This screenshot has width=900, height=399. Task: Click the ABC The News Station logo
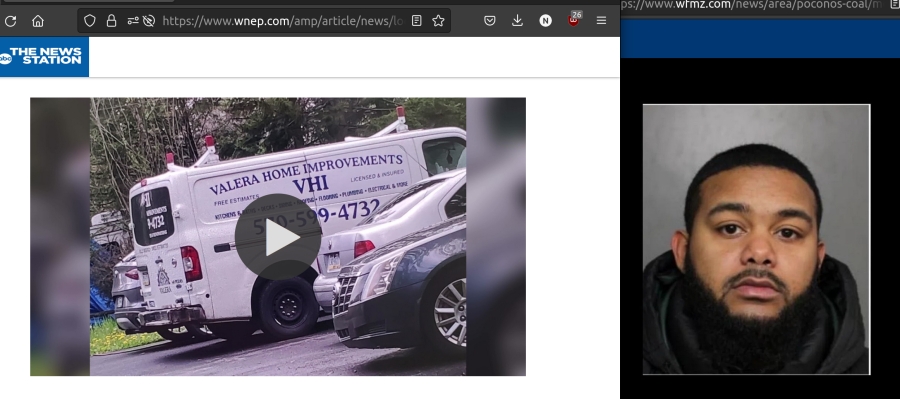click(x=44, y=57)
